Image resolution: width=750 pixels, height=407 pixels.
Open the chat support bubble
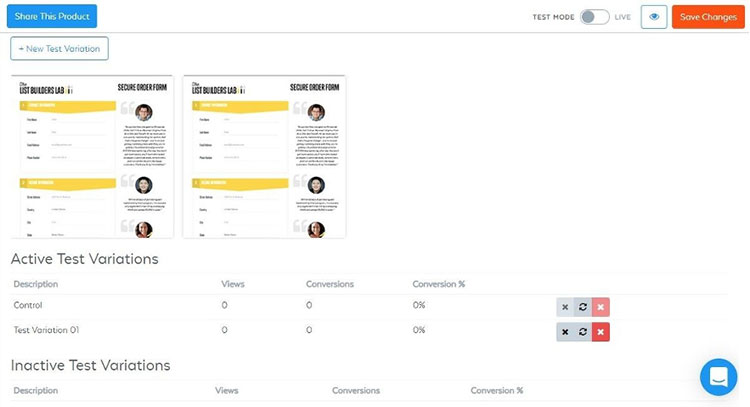718,377
